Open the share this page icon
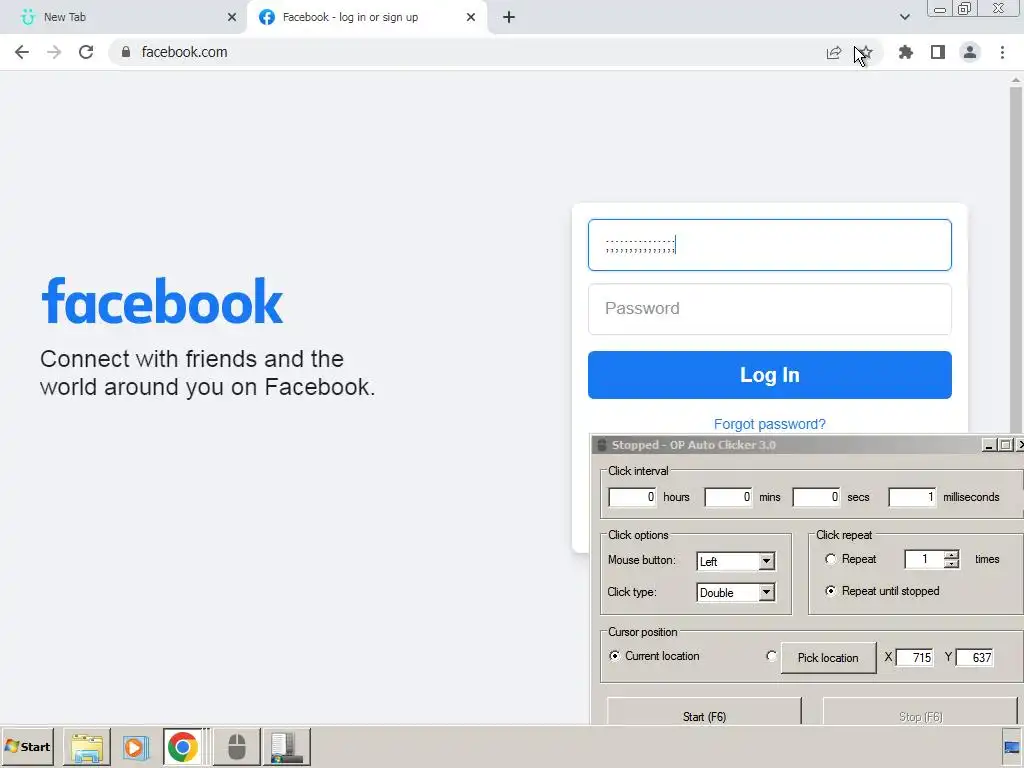The image size is (1024, 768). 833,53
